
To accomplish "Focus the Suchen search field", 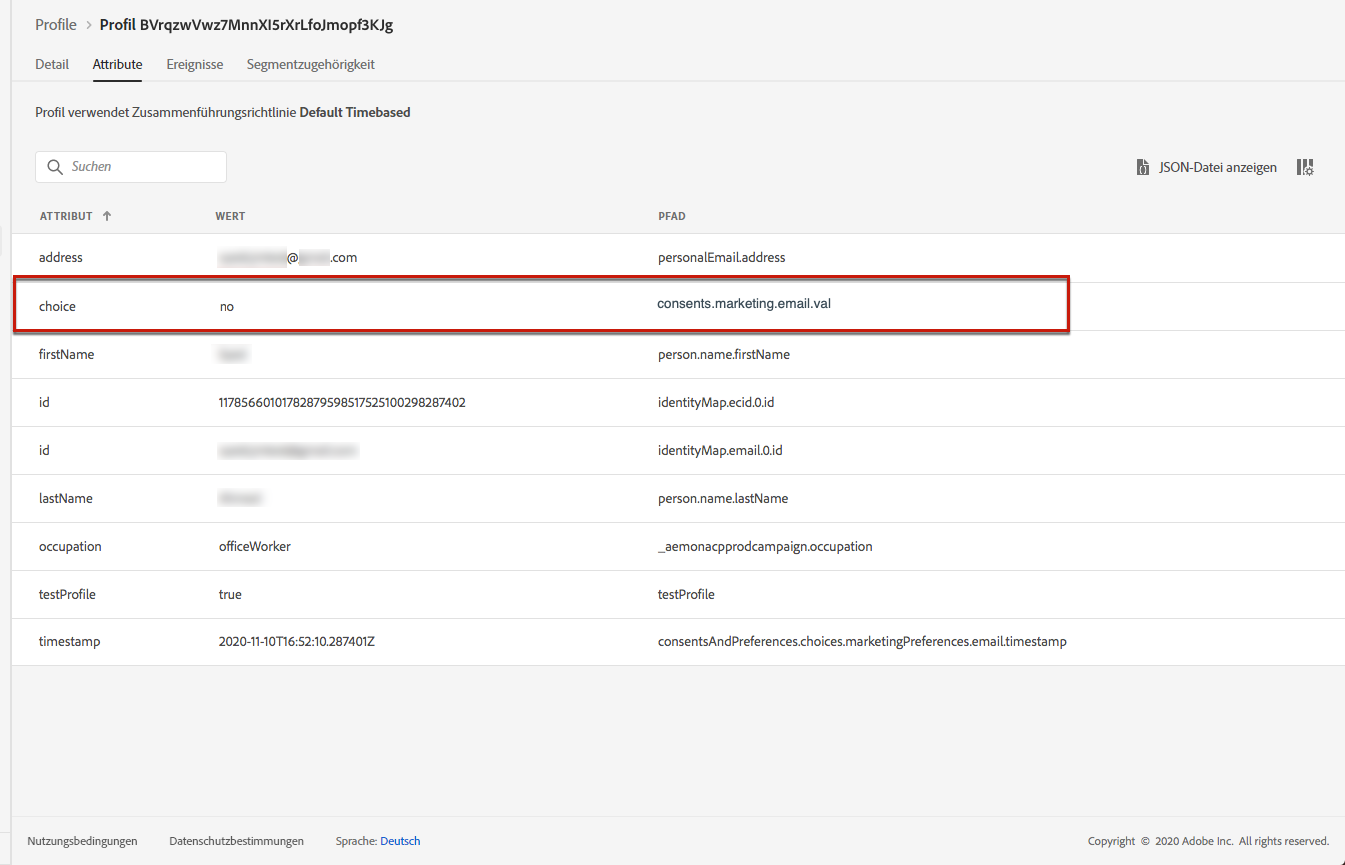I will [140, 167].
